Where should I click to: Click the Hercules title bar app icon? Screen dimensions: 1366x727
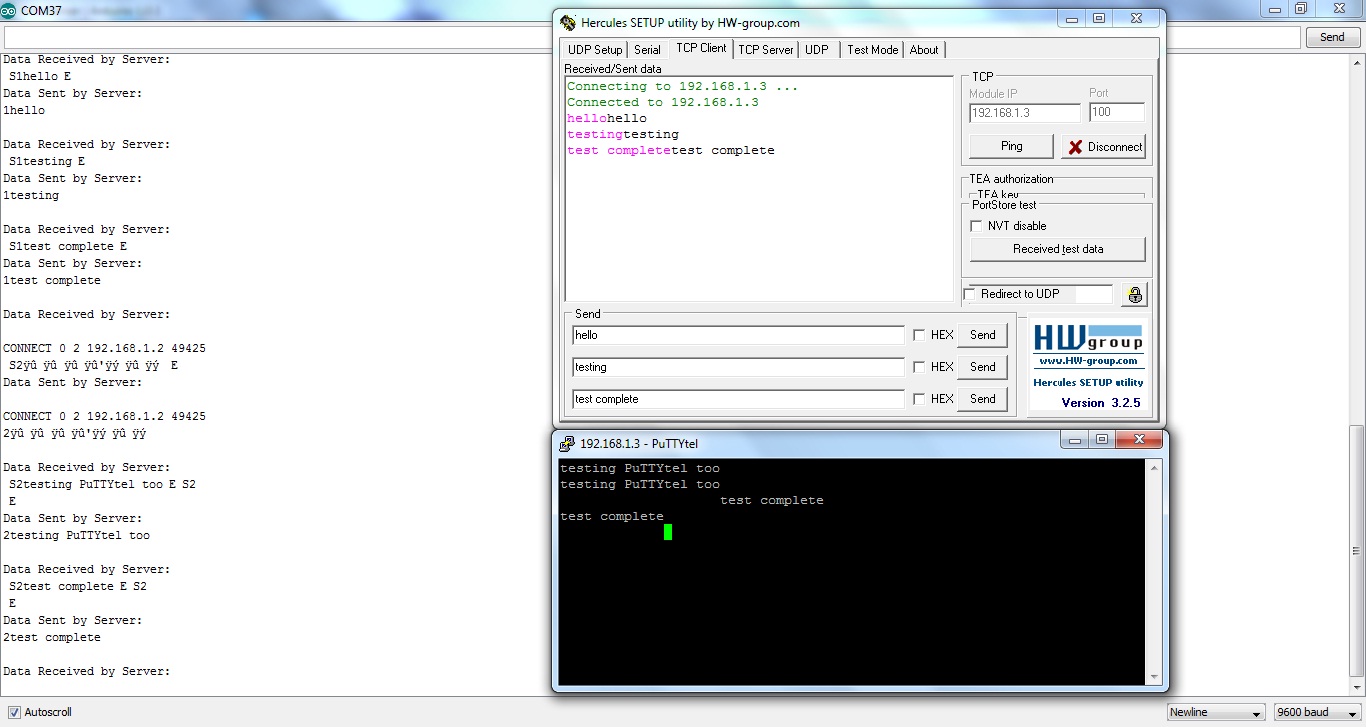coord(569,23)
